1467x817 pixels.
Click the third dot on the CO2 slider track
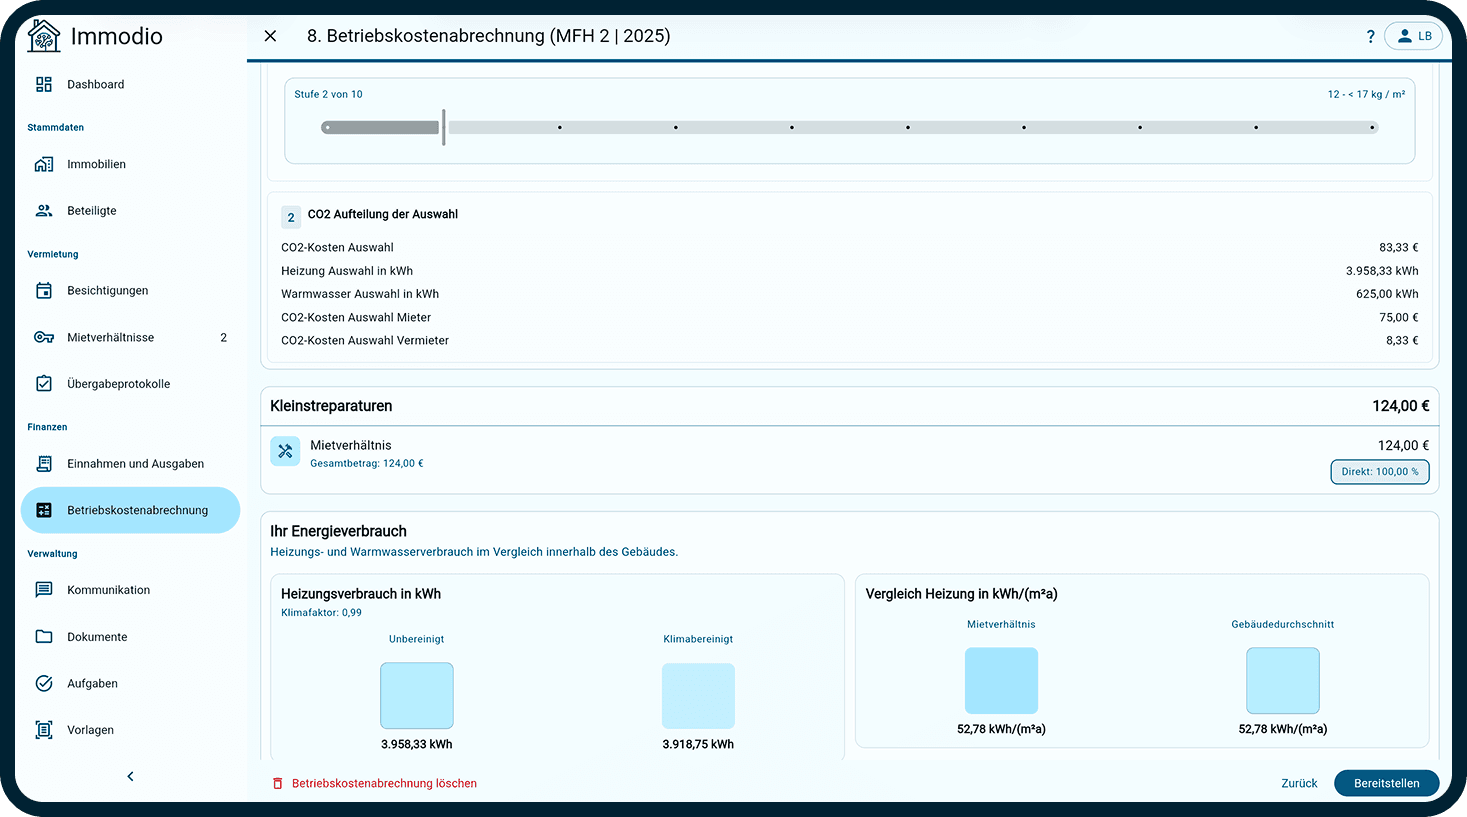point(676,128)
